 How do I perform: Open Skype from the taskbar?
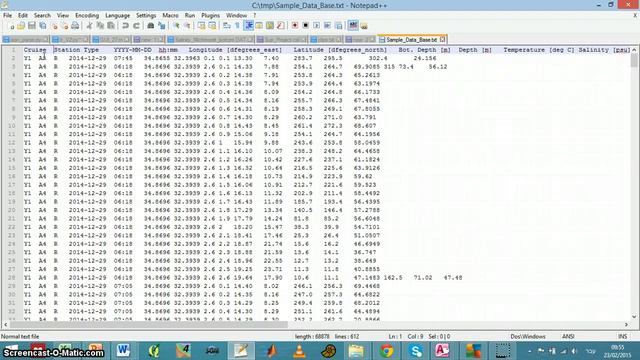(415, 351)
